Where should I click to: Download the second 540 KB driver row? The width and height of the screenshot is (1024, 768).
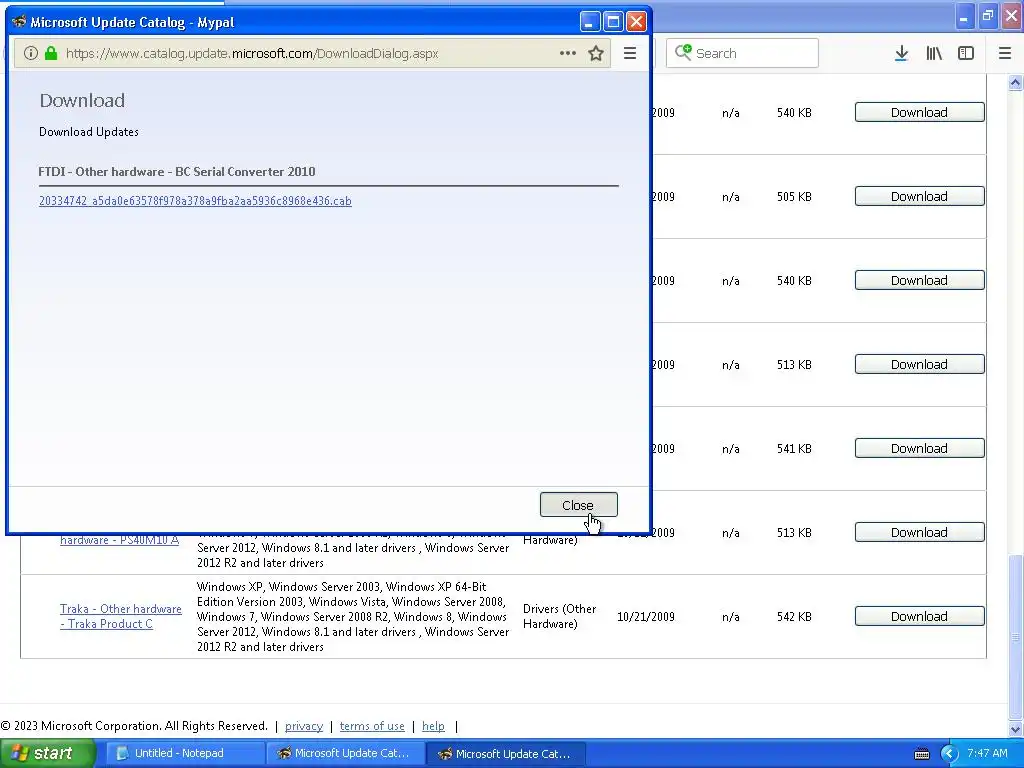click(920, 280)
